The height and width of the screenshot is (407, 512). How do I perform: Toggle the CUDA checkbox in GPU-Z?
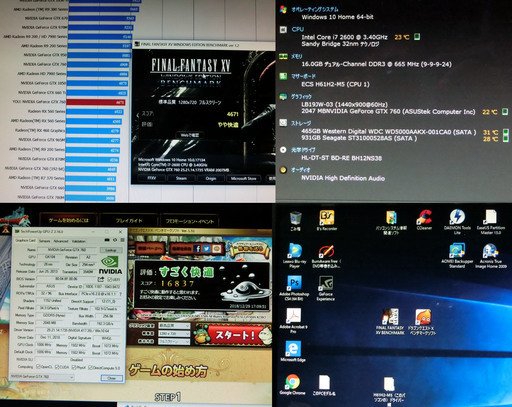pos(57,367)
